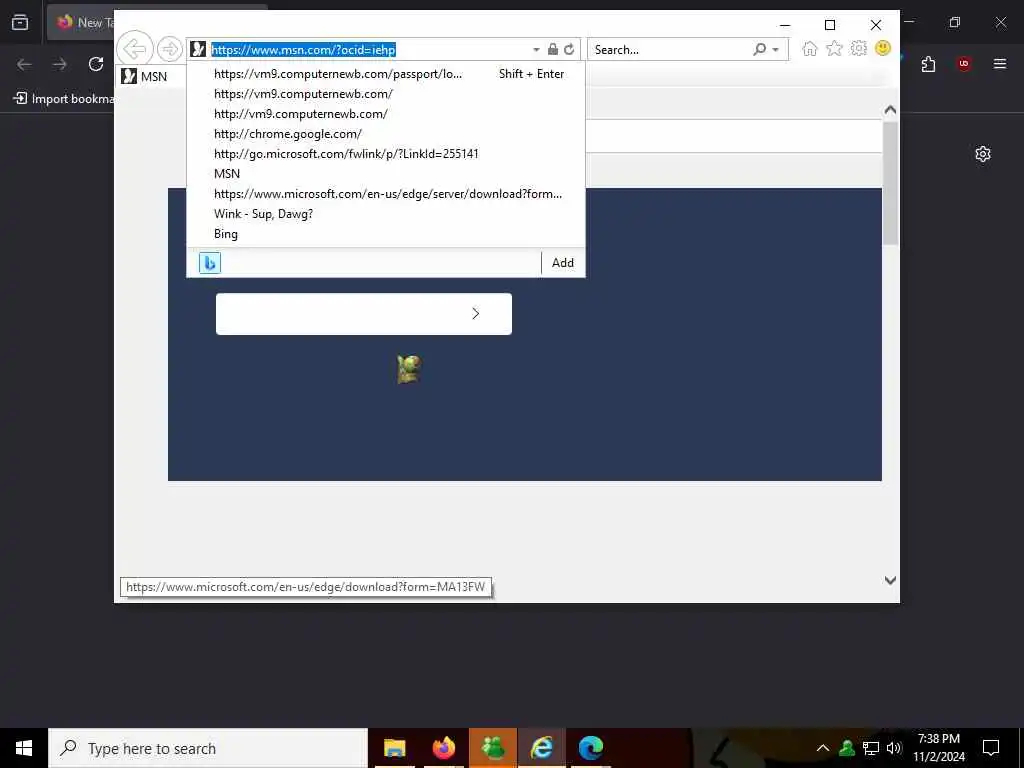Click the volume speaker tray icon

point(894,748)
